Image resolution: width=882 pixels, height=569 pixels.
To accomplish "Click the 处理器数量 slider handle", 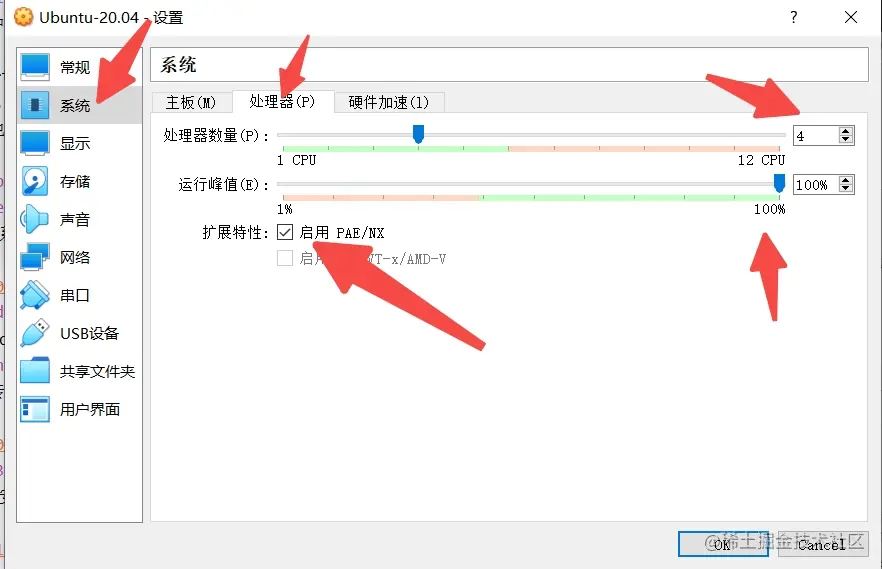I will click(x=418, y=134).
